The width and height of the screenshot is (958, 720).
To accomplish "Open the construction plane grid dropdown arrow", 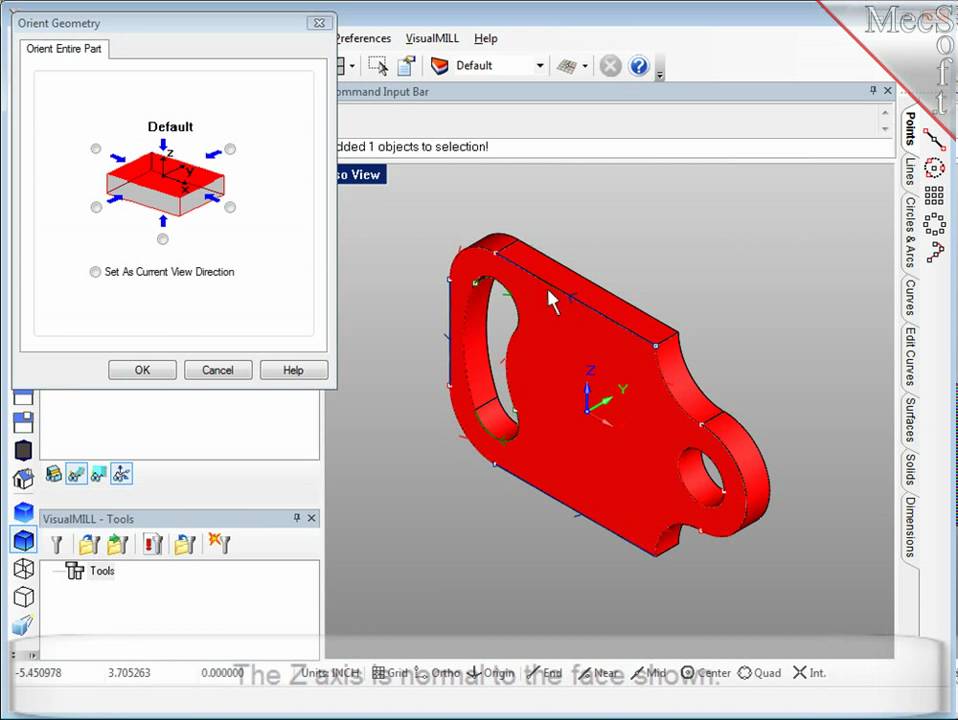I will [585, 66].
